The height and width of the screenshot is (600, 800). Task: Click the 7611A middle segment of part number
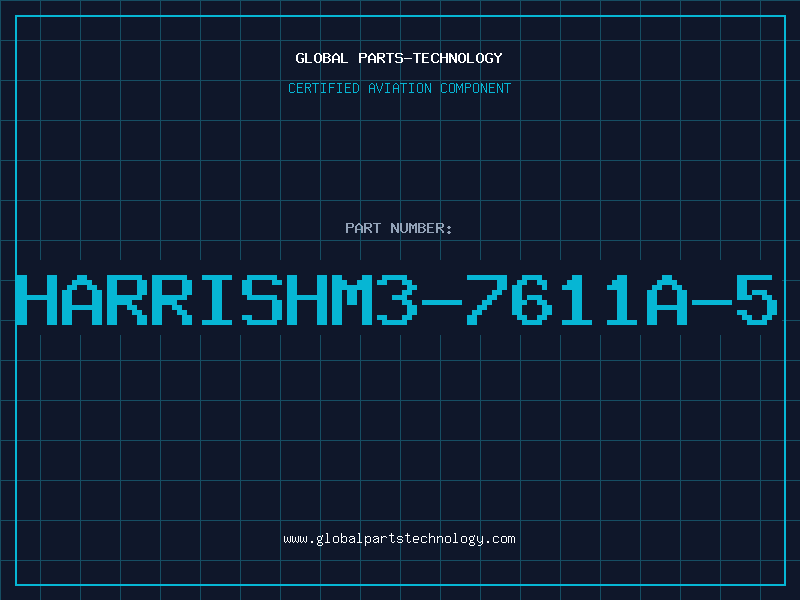tap(578, 300)
